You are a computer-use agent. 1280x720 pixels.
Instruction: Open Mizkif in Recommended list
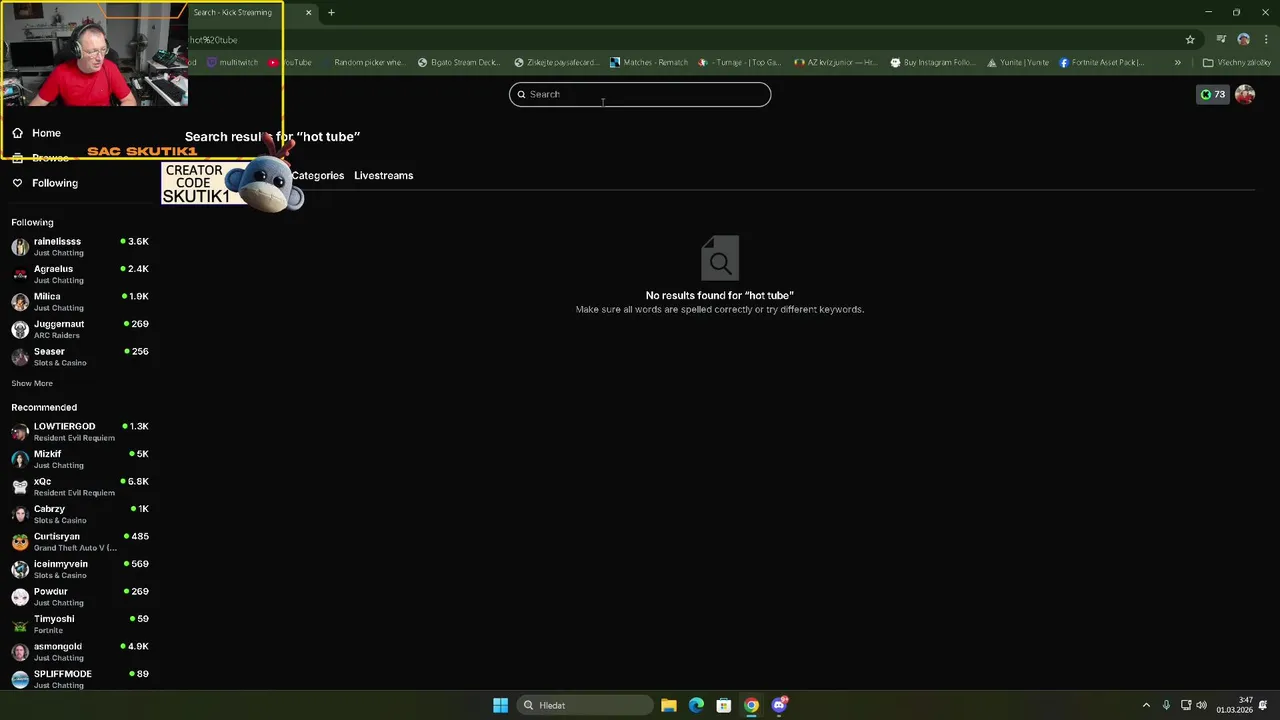(80, 459)
